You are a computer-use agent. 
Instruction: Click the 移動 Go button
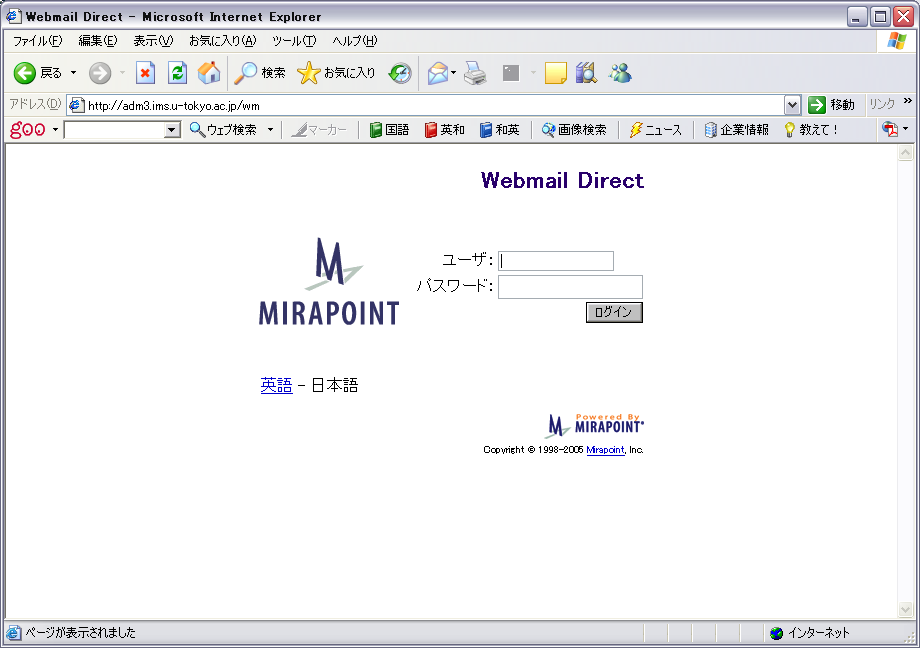coord(831,105)
